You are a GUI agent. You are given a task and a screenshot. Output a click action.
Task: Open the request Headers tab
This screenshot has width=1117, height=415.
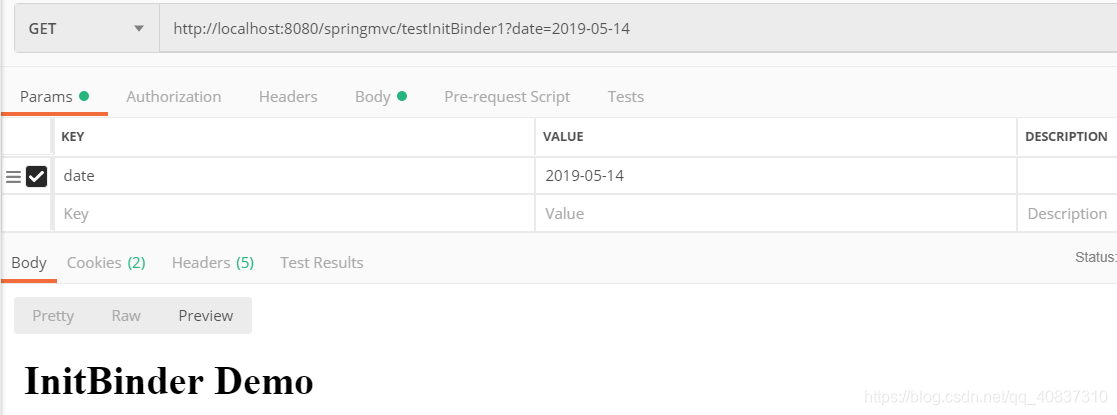[288, 97]
